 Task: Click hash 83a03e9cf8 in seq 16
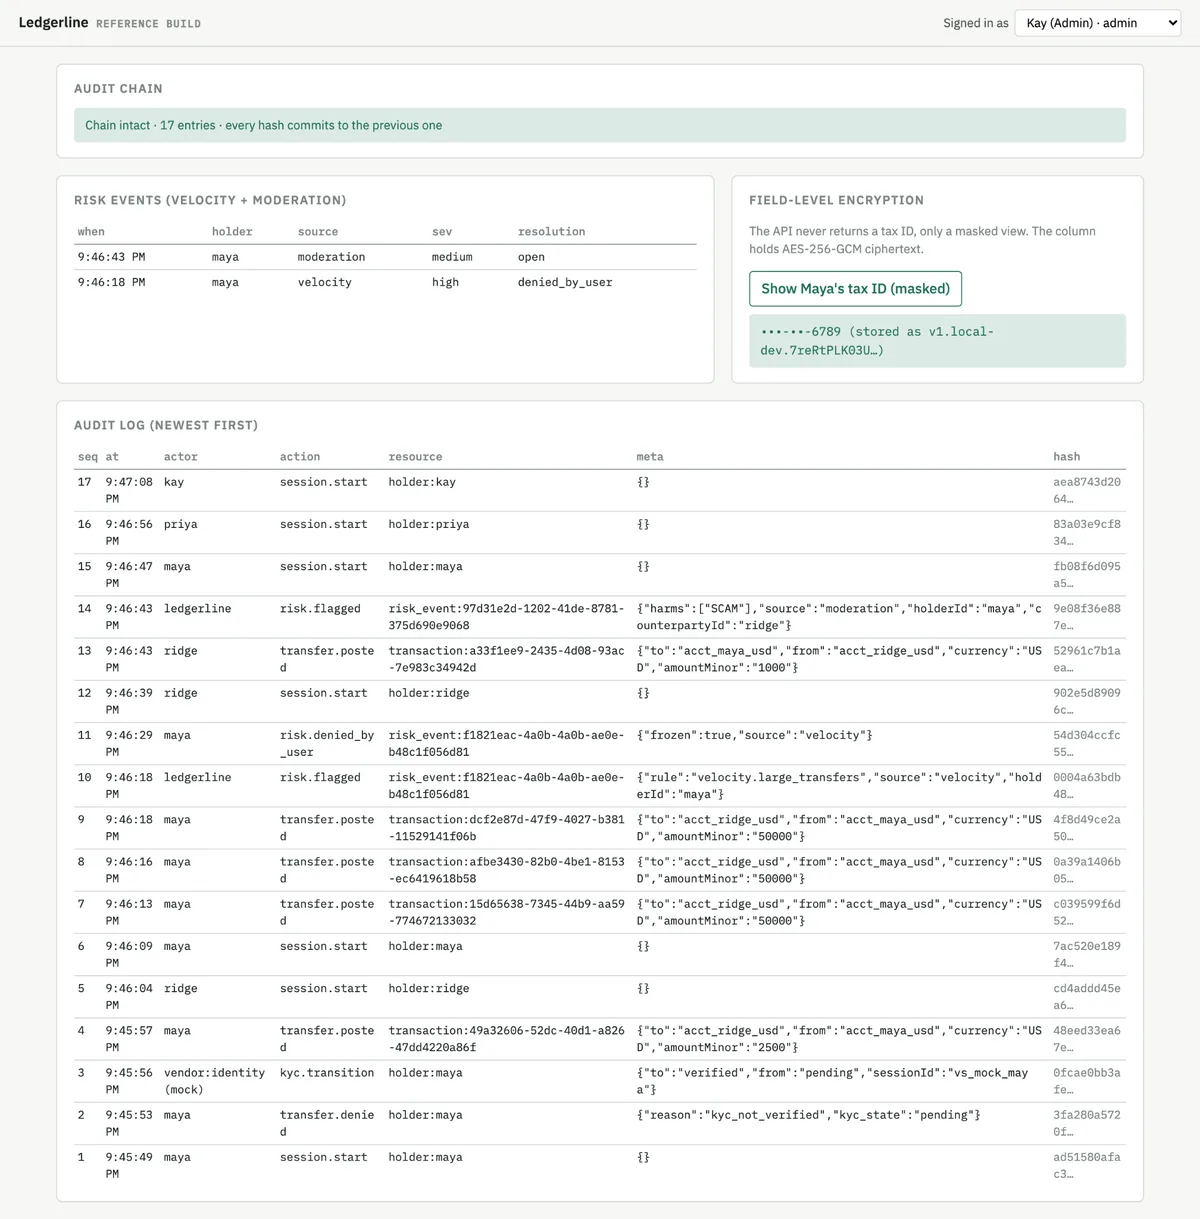[x=1087, y=532]
